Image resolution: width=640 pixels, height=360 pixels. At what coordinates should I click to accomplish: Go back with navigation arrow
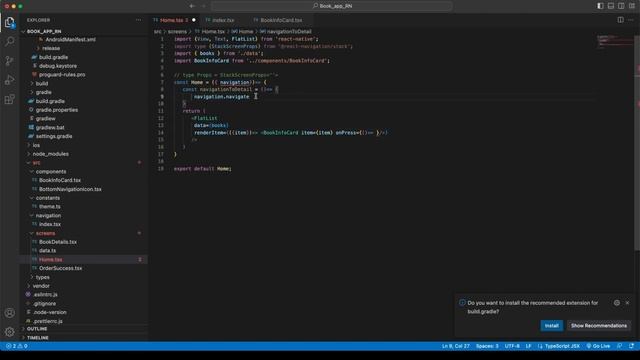point(192,6)
